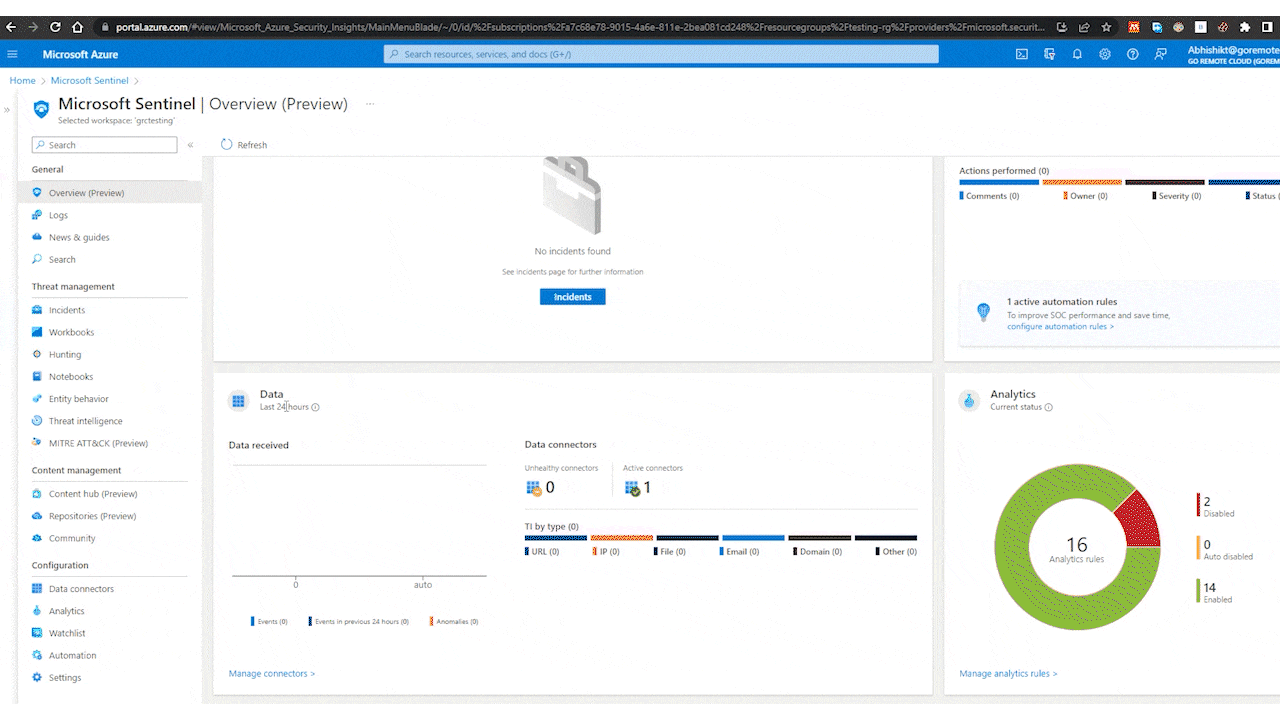Click the Data grid icon on the Data card
Screen dimensions: 1280x720
click(238, 401)
